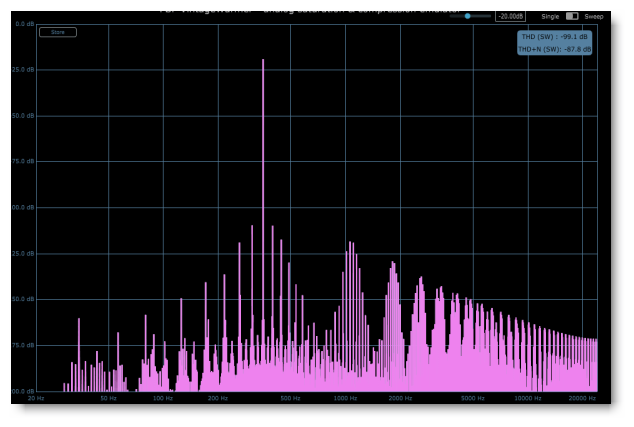Adjust the input level slider knob

click(467, 16)
